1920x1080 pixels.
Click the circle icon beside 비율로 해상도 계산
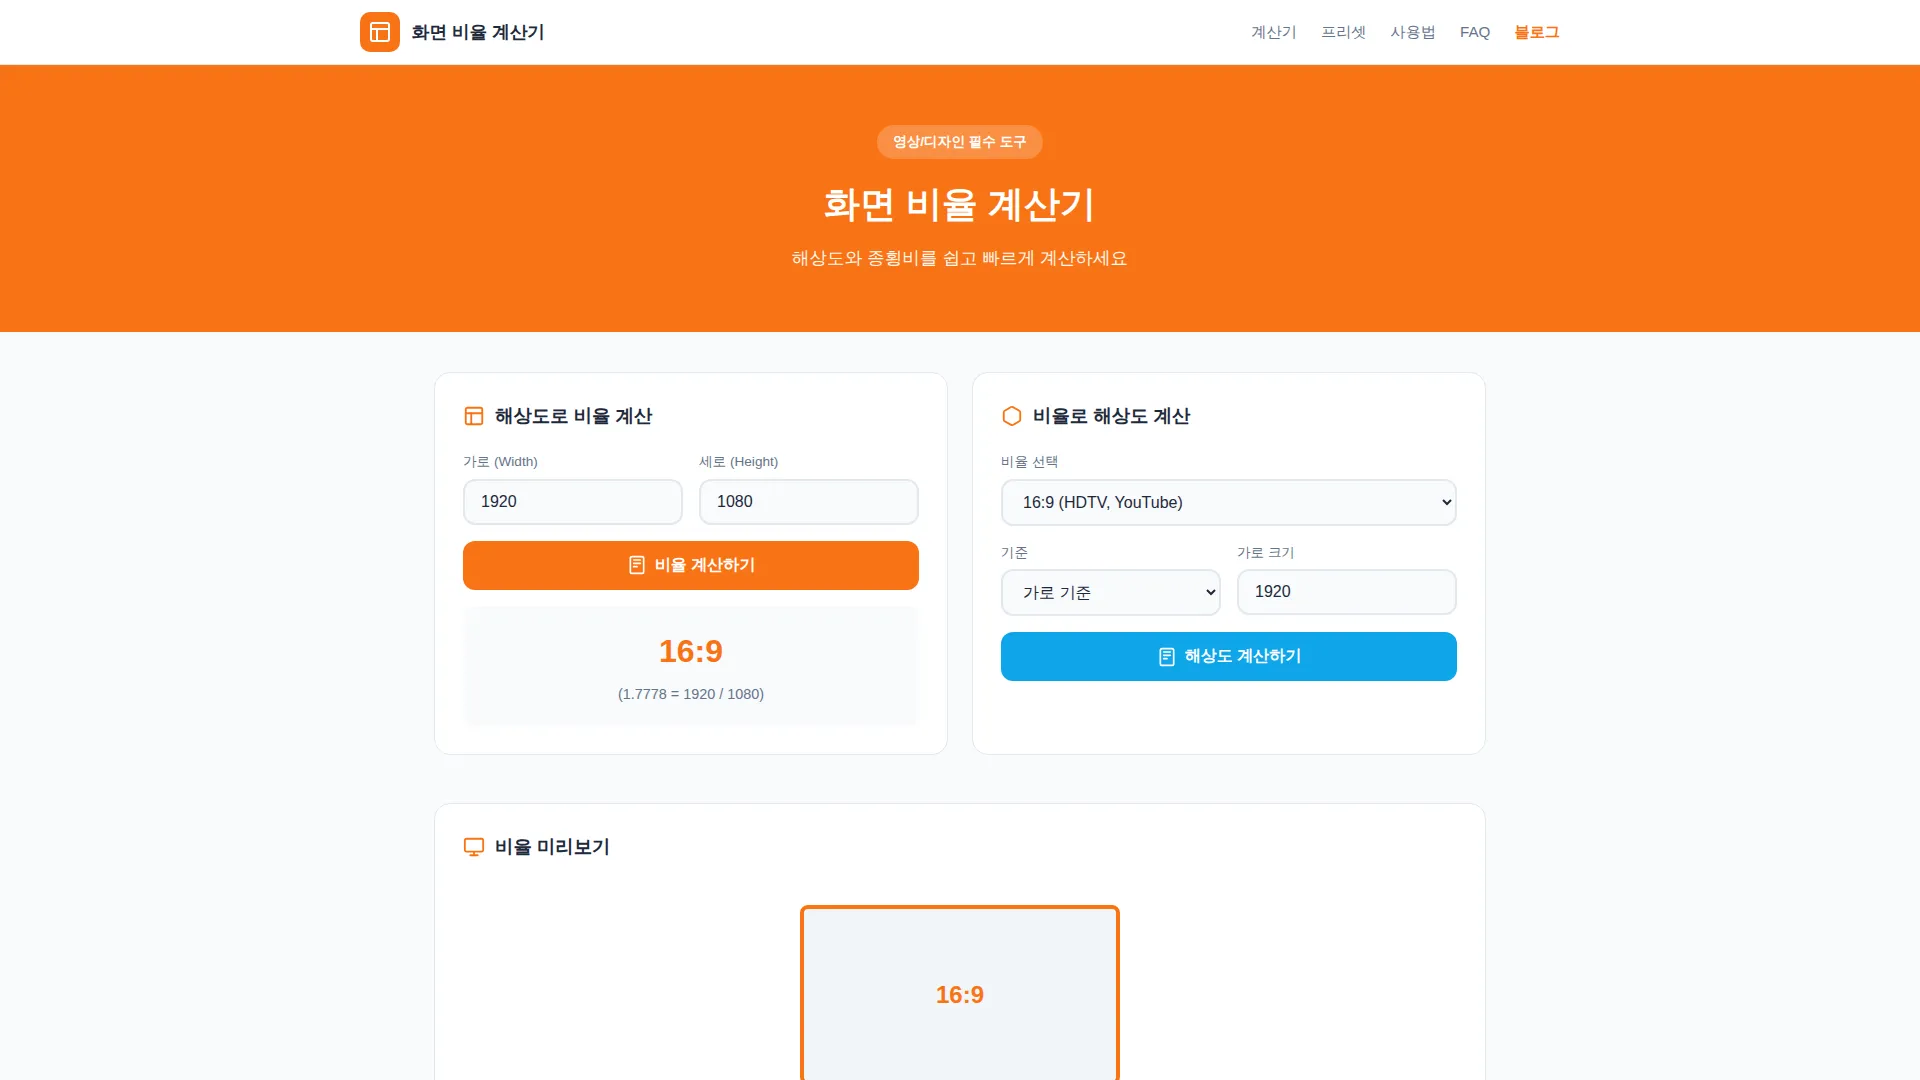pyautogui.click(x=1011, y=416)
